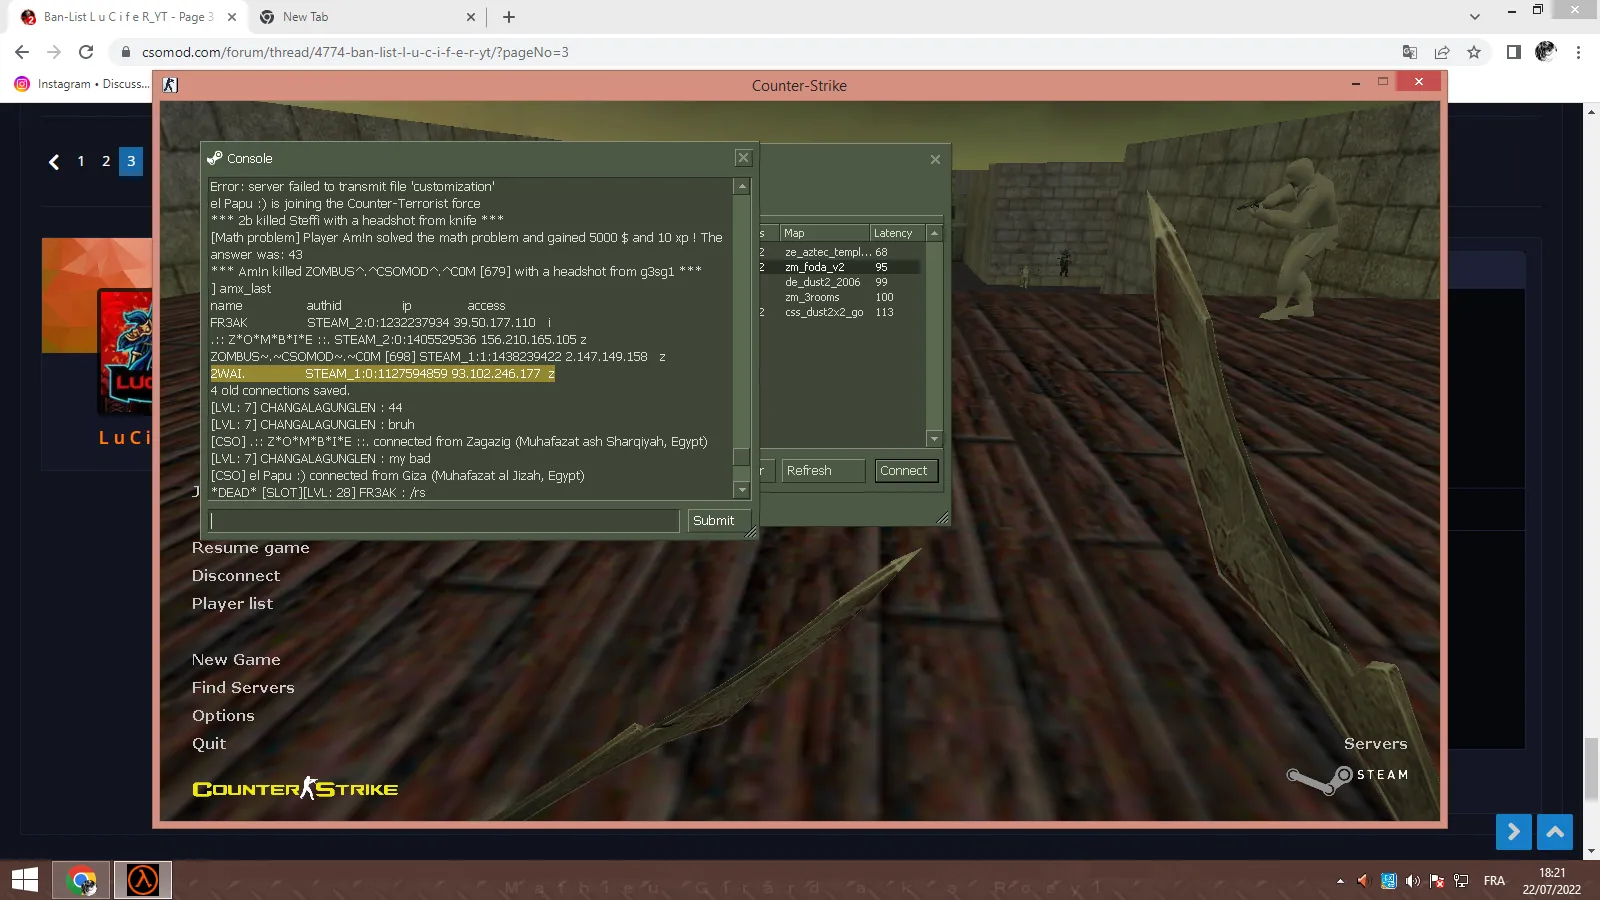Open the volume icon in system tray
The height and width of the screenshot is (900, 1600).
(1412, 881)
